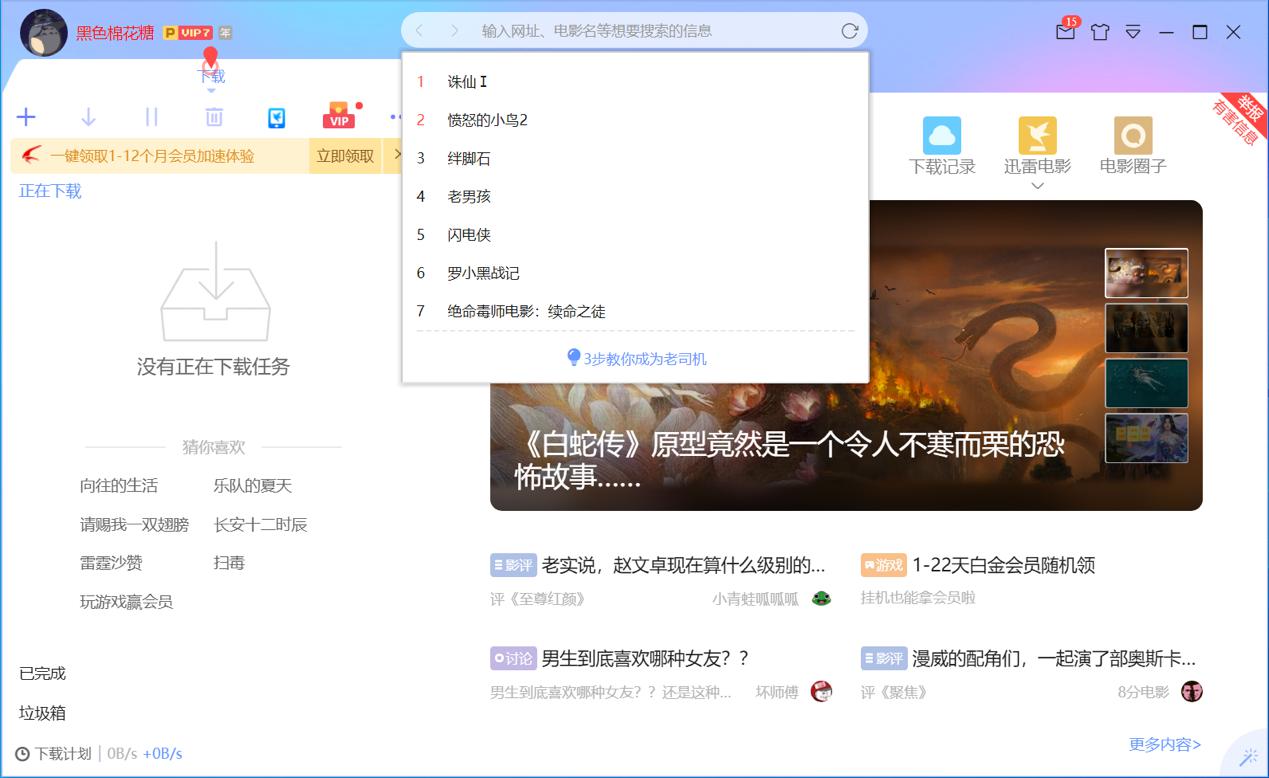This screenshot has width=1269, height=778.
Task: Open the 正在下载 section
Action: point(50,191)
